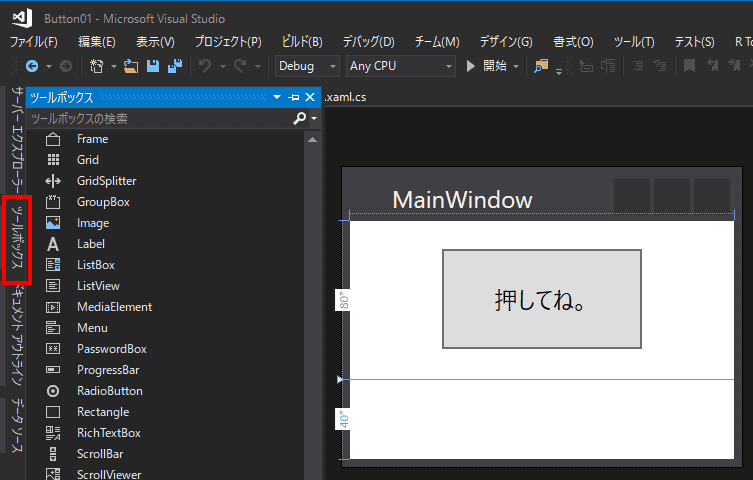The height and width of the screenshot is (480, 753).
Task: Click the 開始 start debugging button
Action: coord(486,66)
